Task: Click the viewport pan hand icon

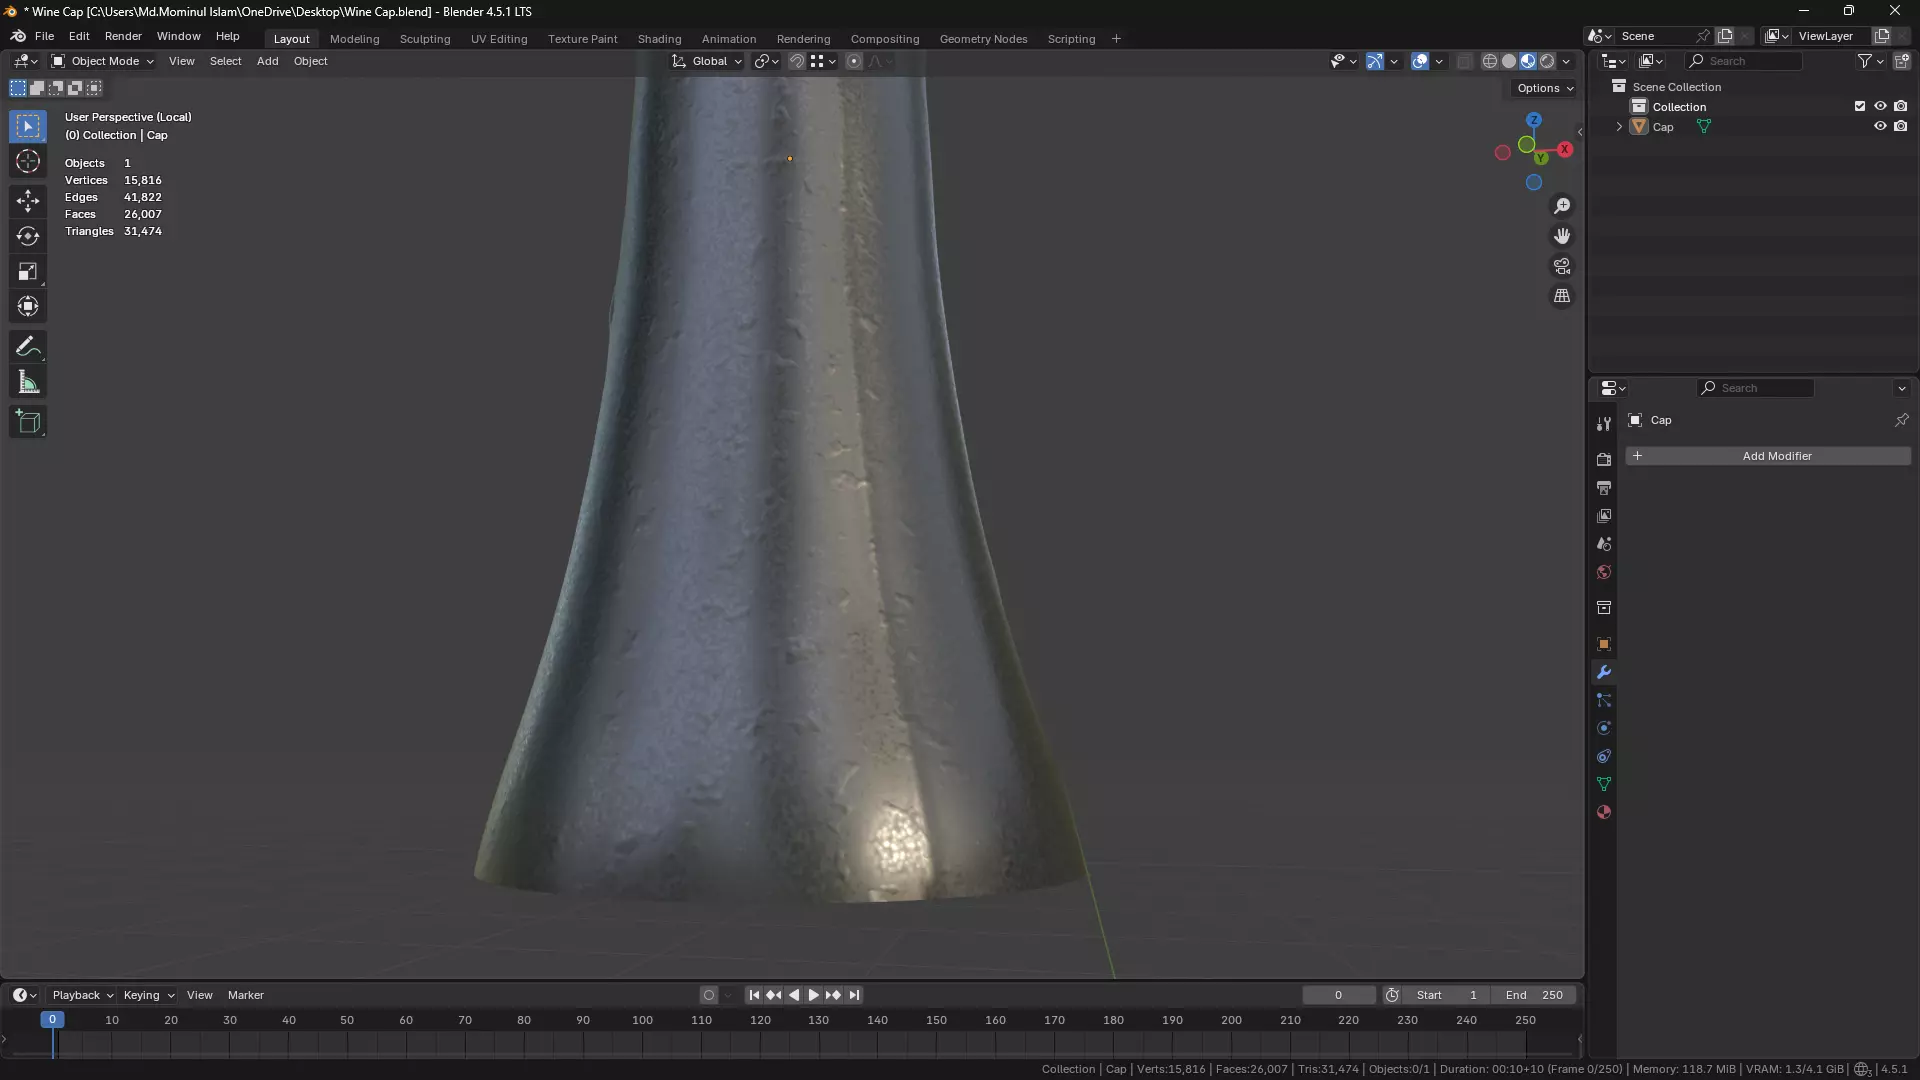Action: coord(1562,236)
